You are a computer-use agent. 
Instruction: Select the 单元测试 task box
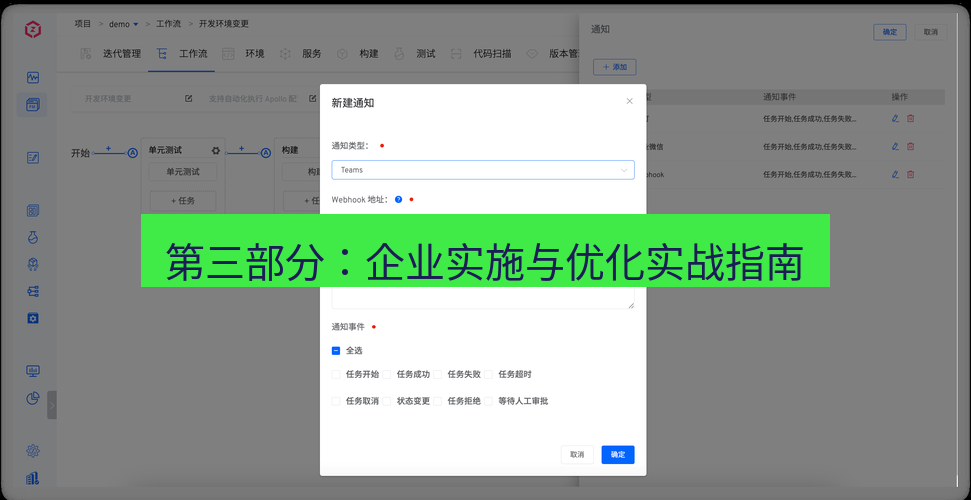(183, 172)
